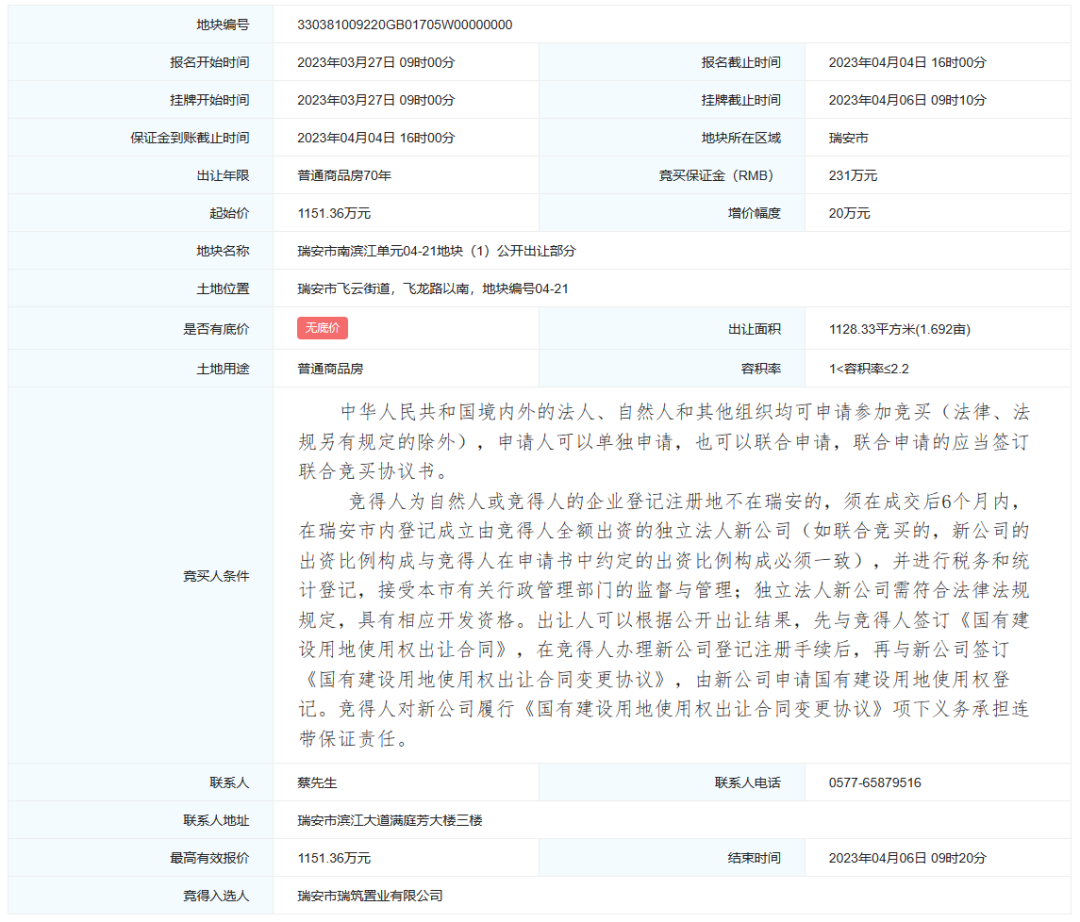Click the red 无底价 badge
This screenshot has width=1080, height=922.
coord(322,328)
